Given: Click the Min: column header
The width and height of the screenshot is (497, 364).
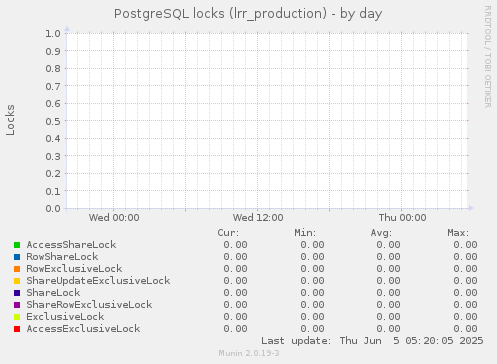Looking at the screenshot, I should coord(305,233).
